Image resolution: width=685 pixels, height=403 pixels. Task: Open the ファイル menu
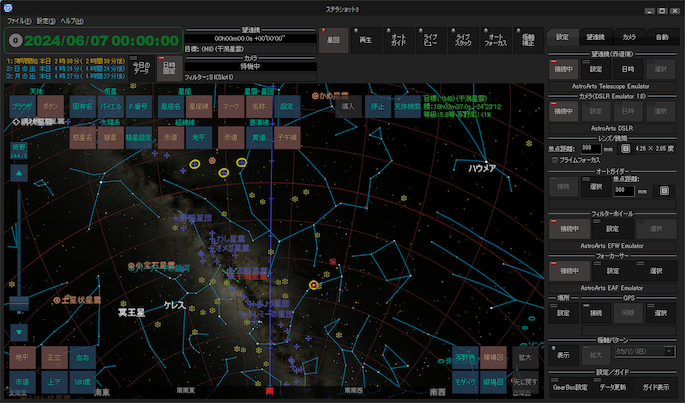point(18,20)
